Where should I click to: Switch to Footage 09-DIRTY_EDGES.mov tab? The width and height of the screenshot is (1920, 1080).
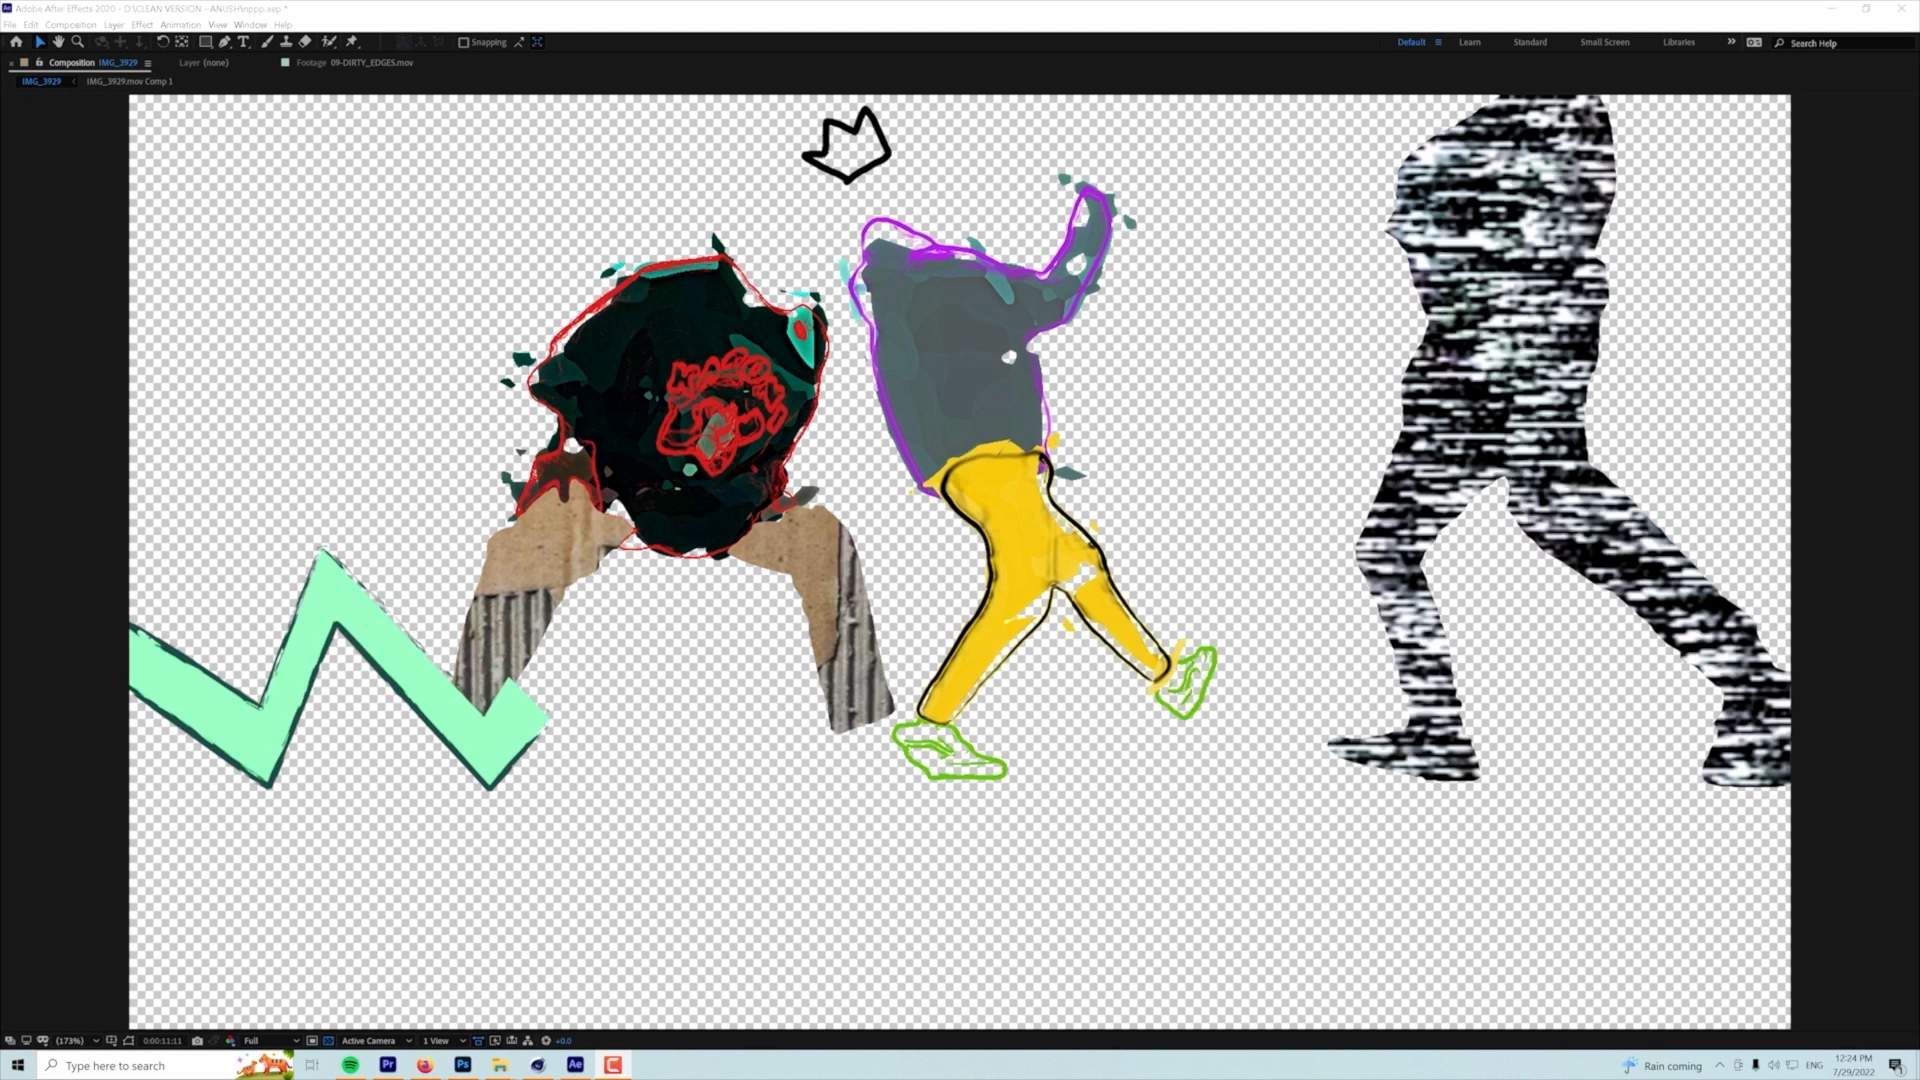point(354,62)
